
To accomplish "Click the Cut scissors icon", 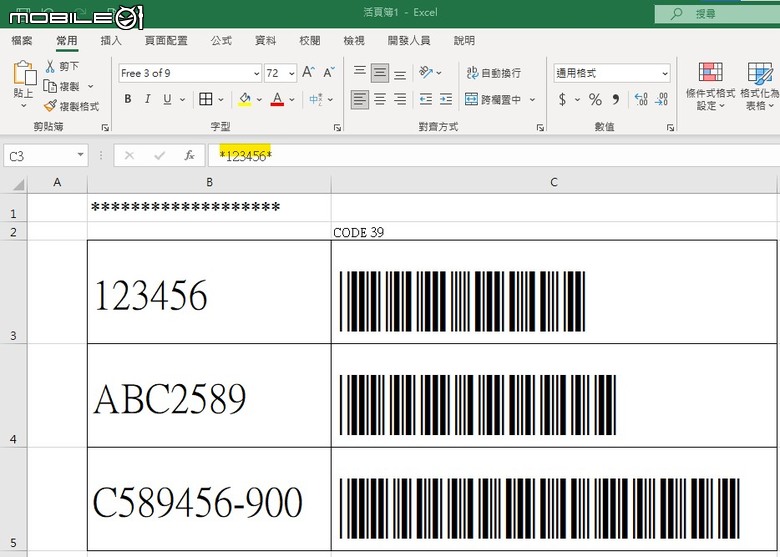I will pyautogui.click(x=50, y=66).
